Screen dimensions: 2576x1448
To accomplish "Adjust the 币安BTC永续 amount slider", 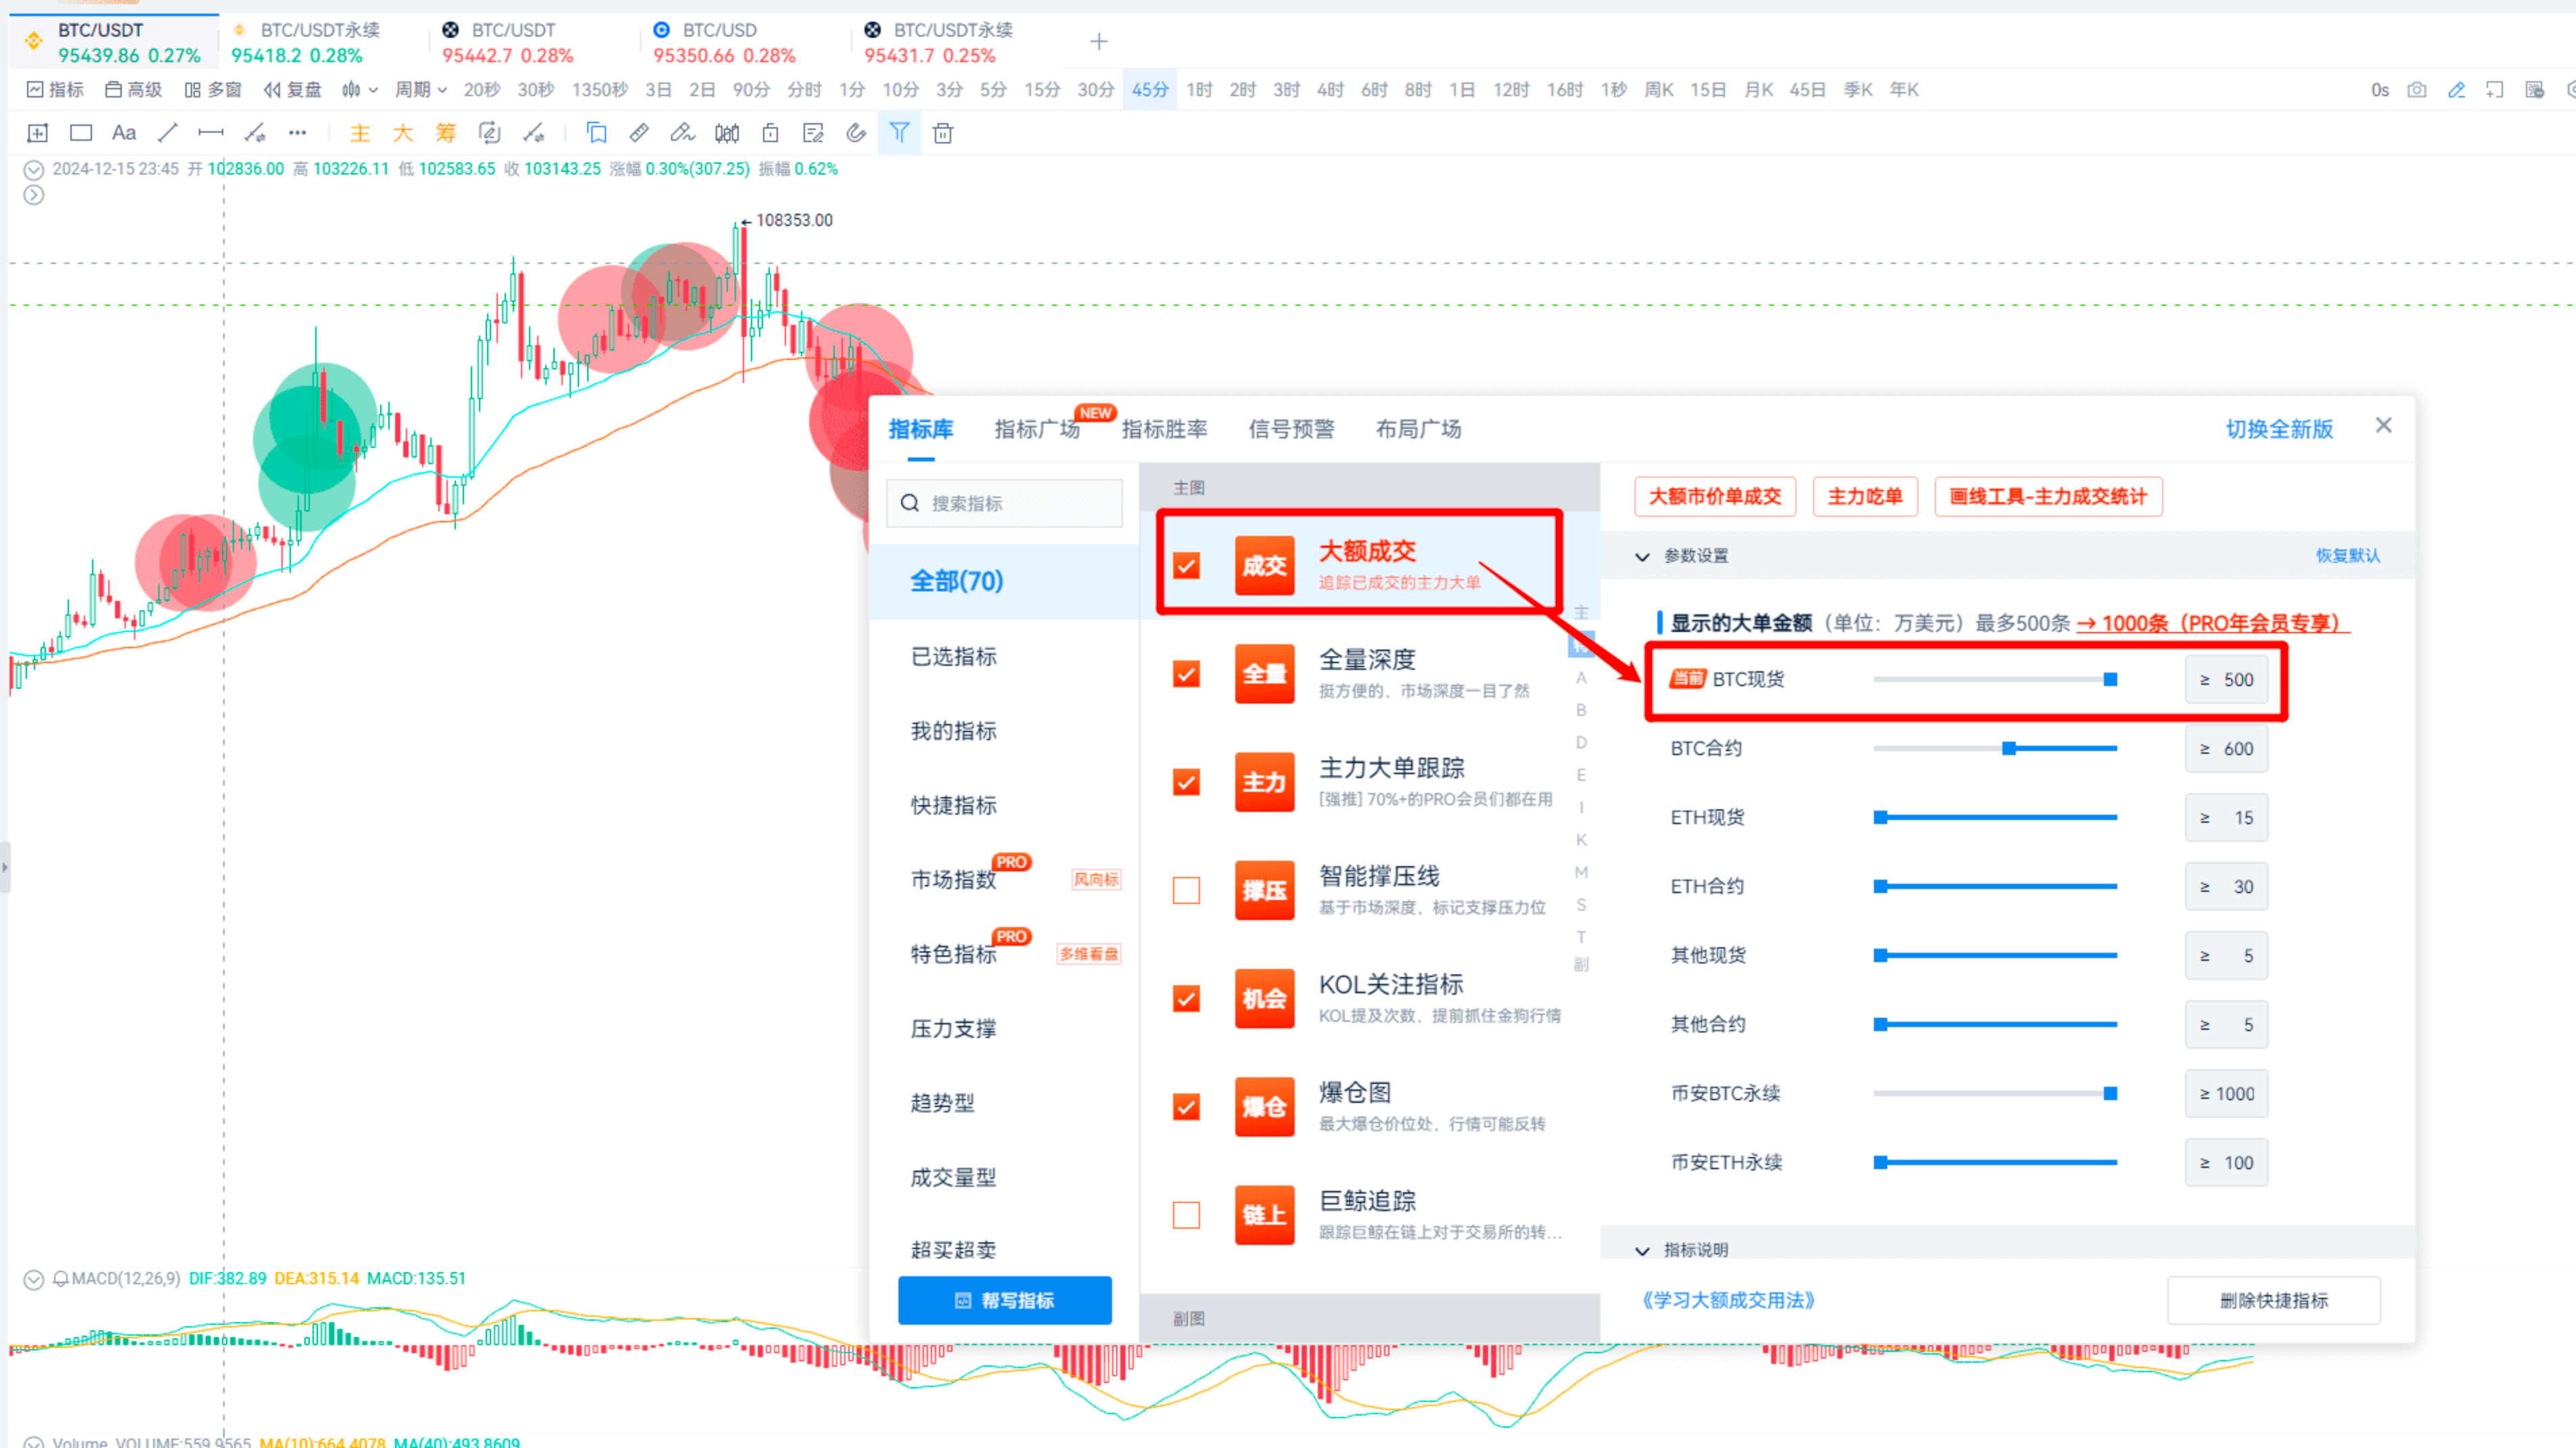I will tap(2110, 1094).
